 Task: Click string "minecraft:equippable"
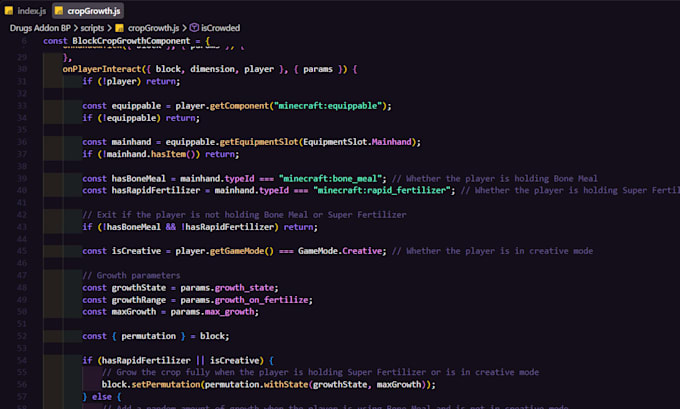pyautogui.click(x=327, y=106)
